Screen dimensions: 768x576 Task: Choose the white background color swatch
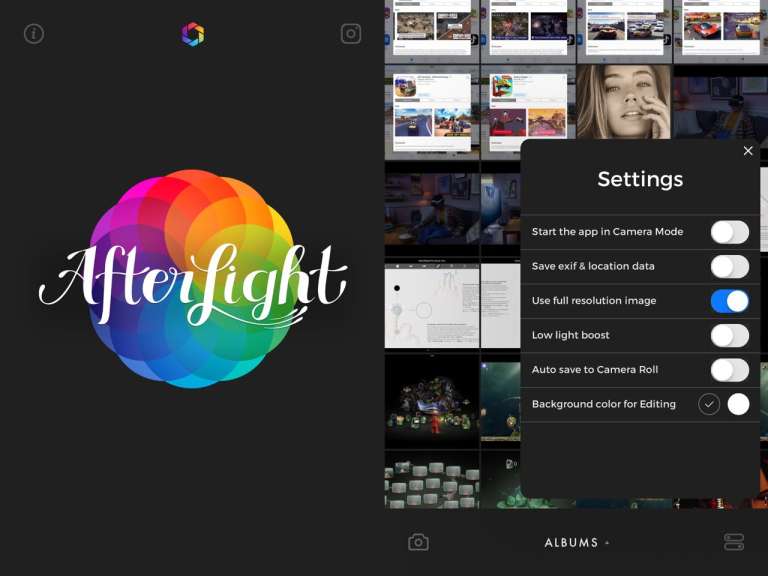tap(738, 404)
